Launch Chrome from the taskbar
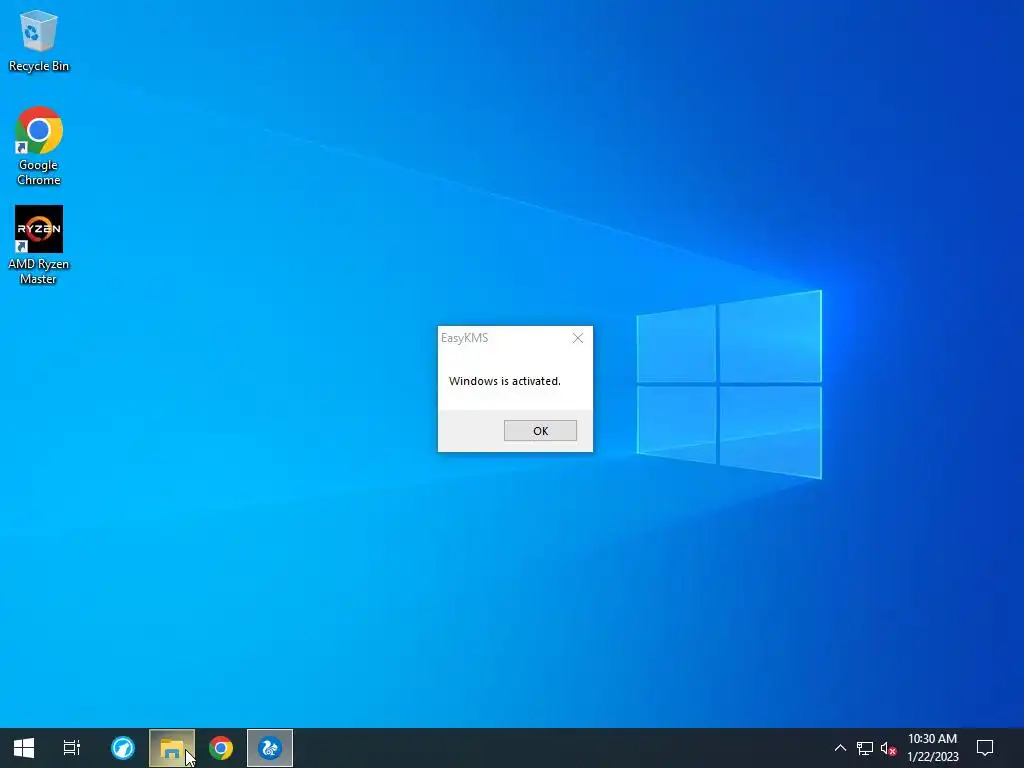Screen dimensions: 1024x768 (x=221, y=748)
